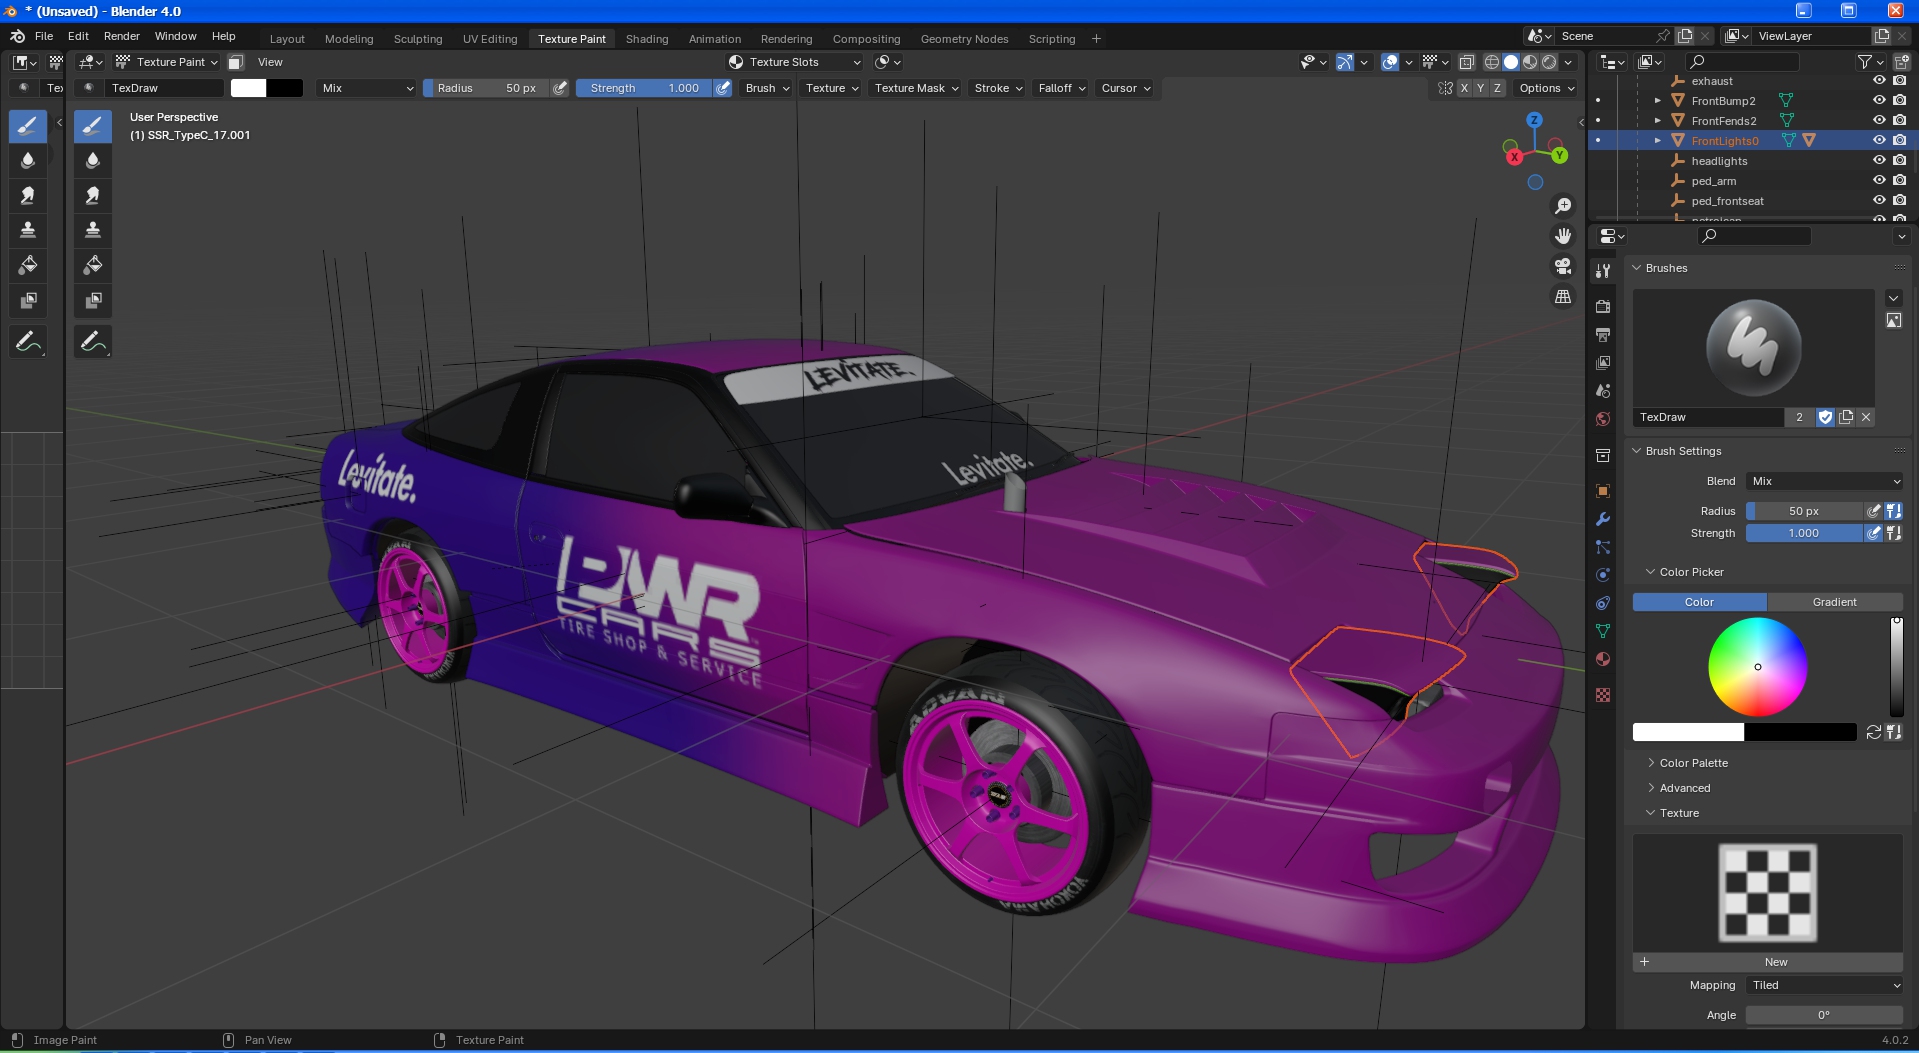1919x1053 pixels.
Task: Select the Annotate tool in 3D viewport toolbar
Action: point(93,342)
